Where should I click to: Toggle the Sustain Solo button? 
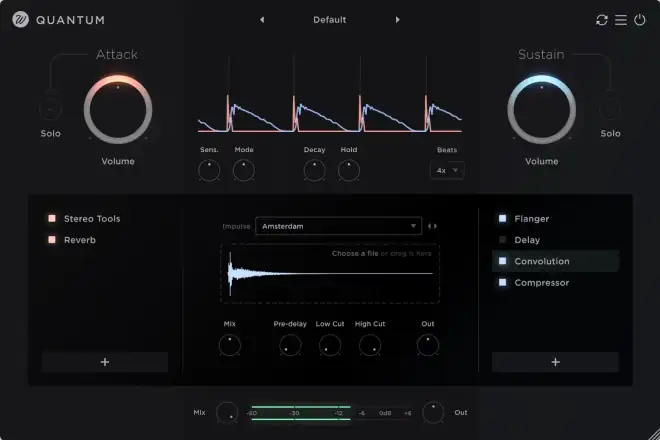610,109
